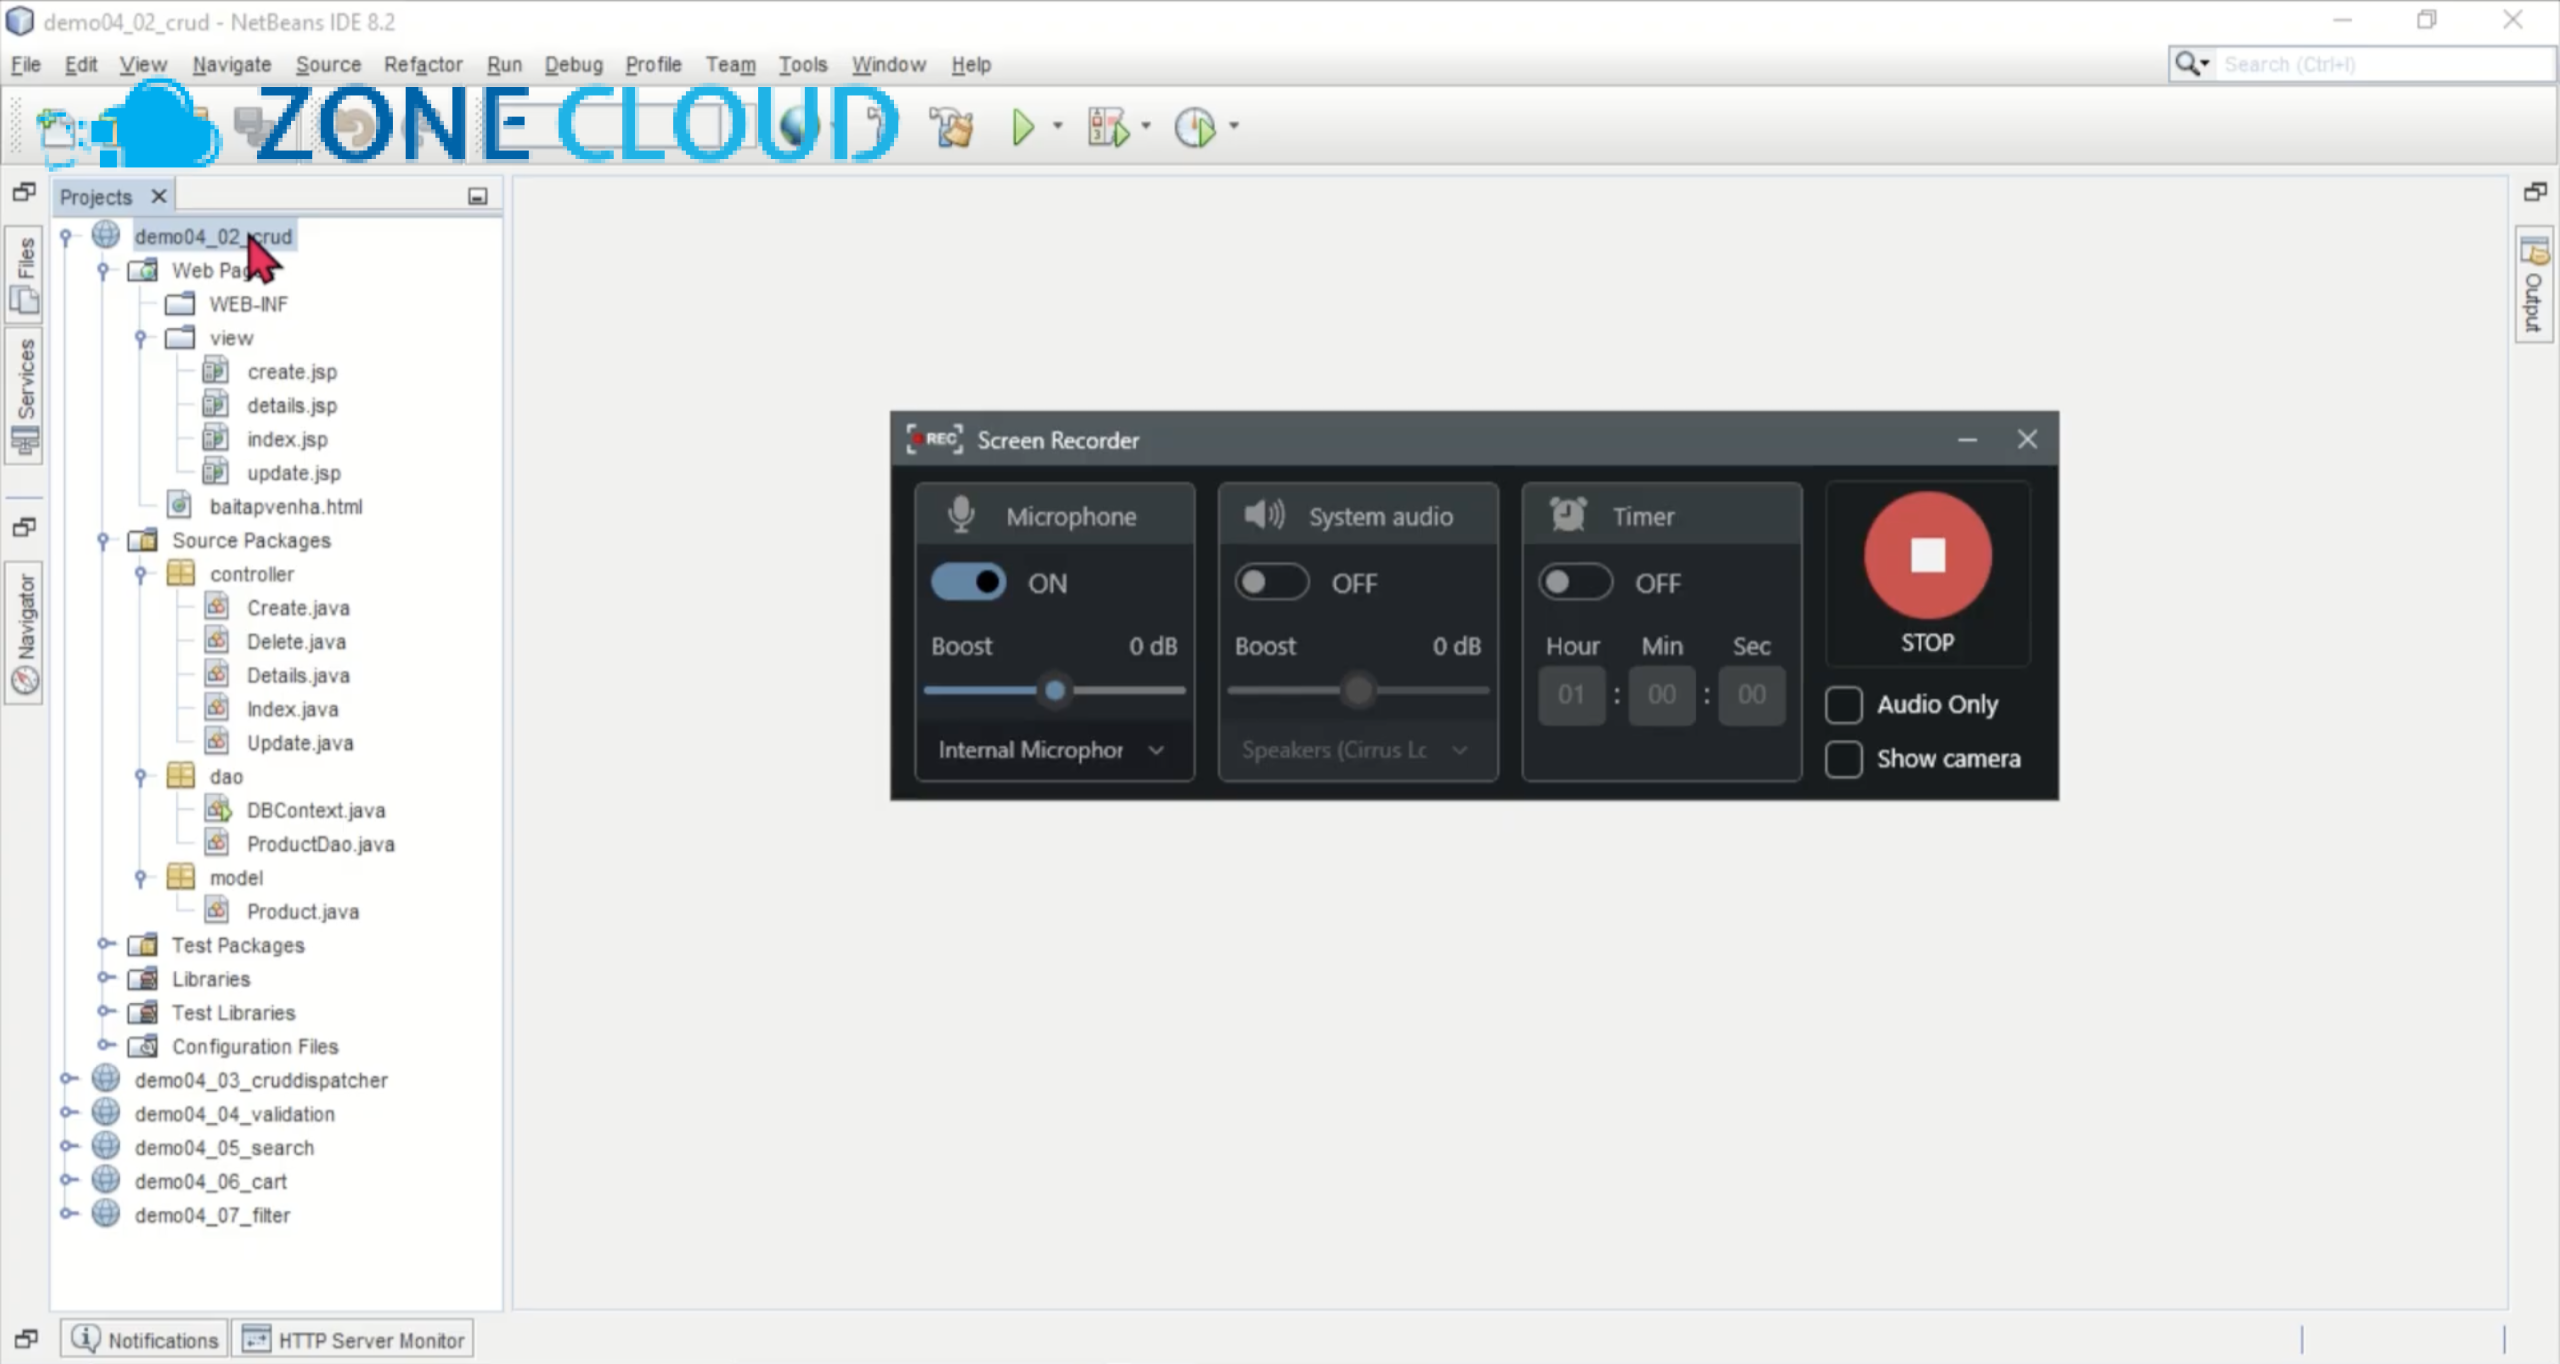Check the Show camera checkbox
Viewport: 2560px width, 1364px height.
click(x=1843, y=760)
